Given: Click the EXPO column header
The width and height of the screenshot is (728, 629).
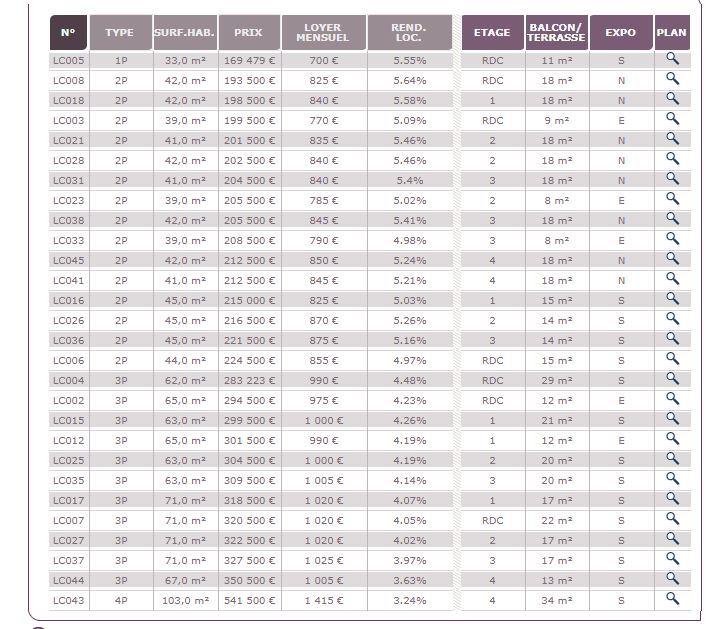Looking at the screenshot, I should pyautogui.click(x=621, y=32).
